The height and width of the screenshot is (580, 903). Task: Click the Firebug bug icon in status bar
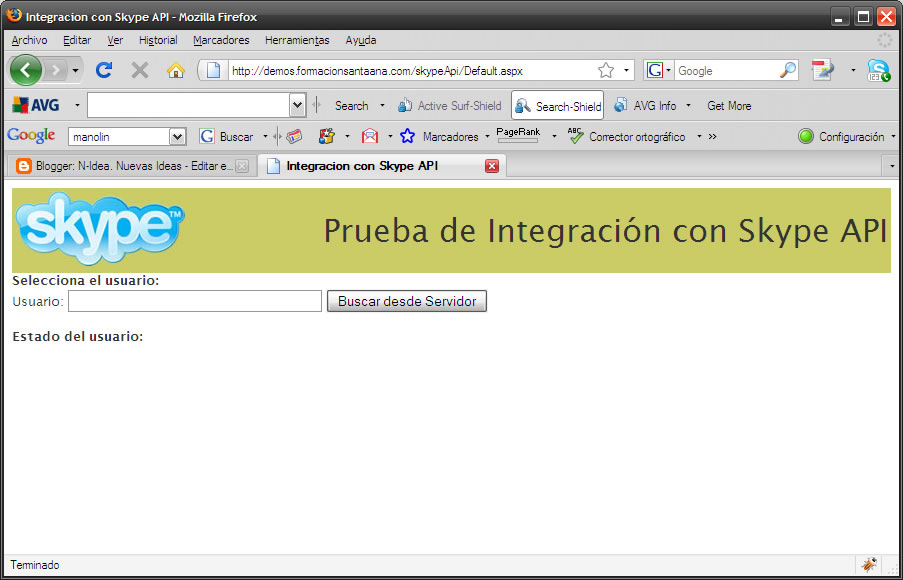(x=869, y=565)
